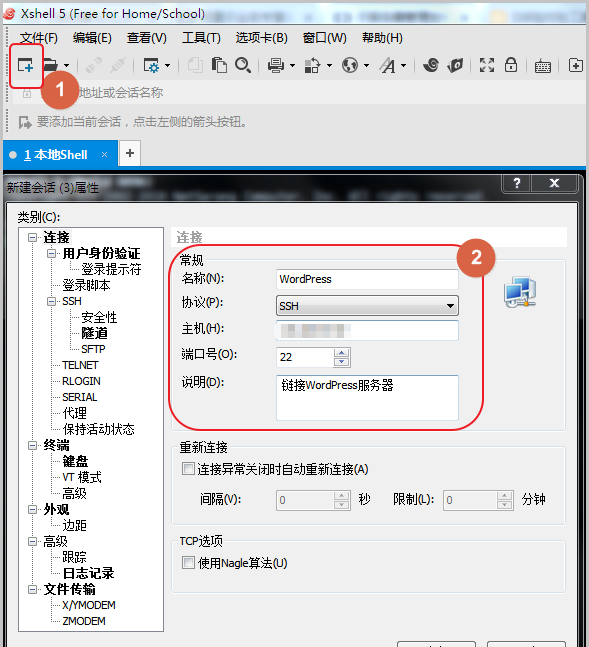Select 安全性 under SSH

coord(99,317)
